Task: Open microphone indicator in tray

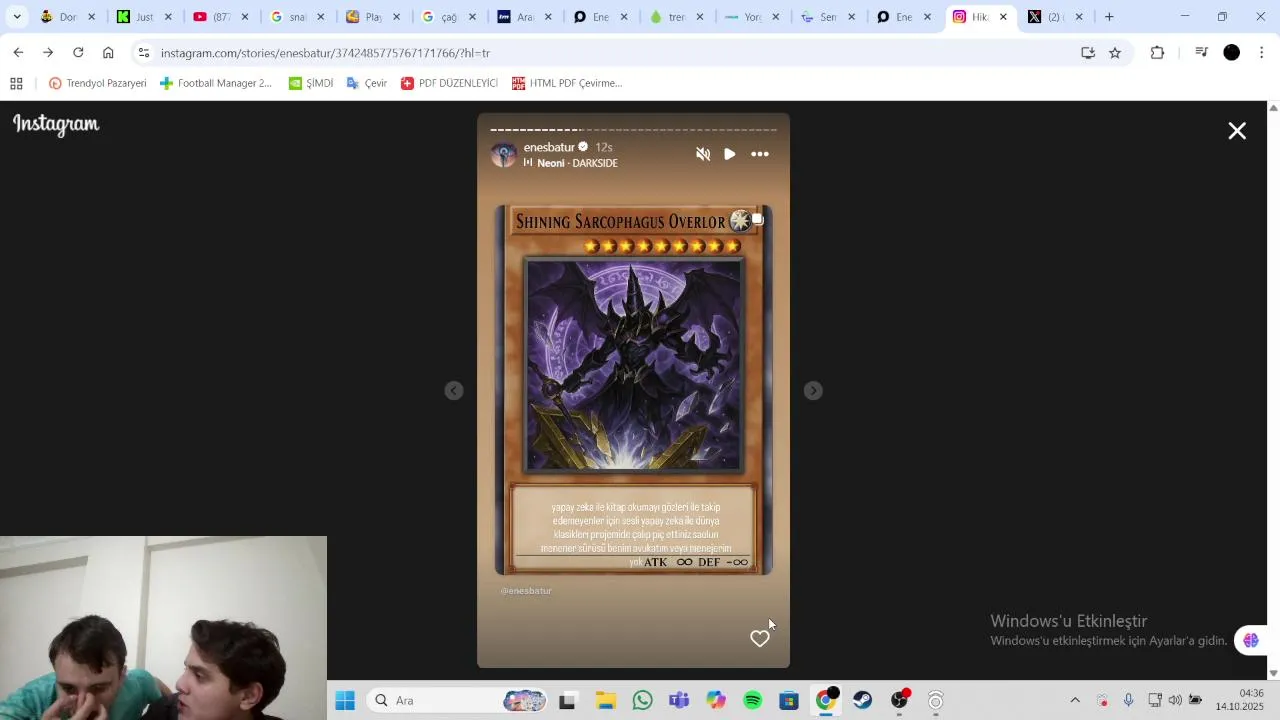Action: [x=1128, y=701]
